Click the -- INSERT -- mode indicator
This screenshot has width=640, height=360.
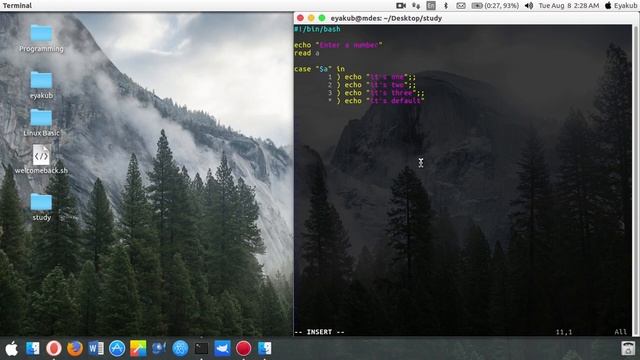click(x=320, y=332)
